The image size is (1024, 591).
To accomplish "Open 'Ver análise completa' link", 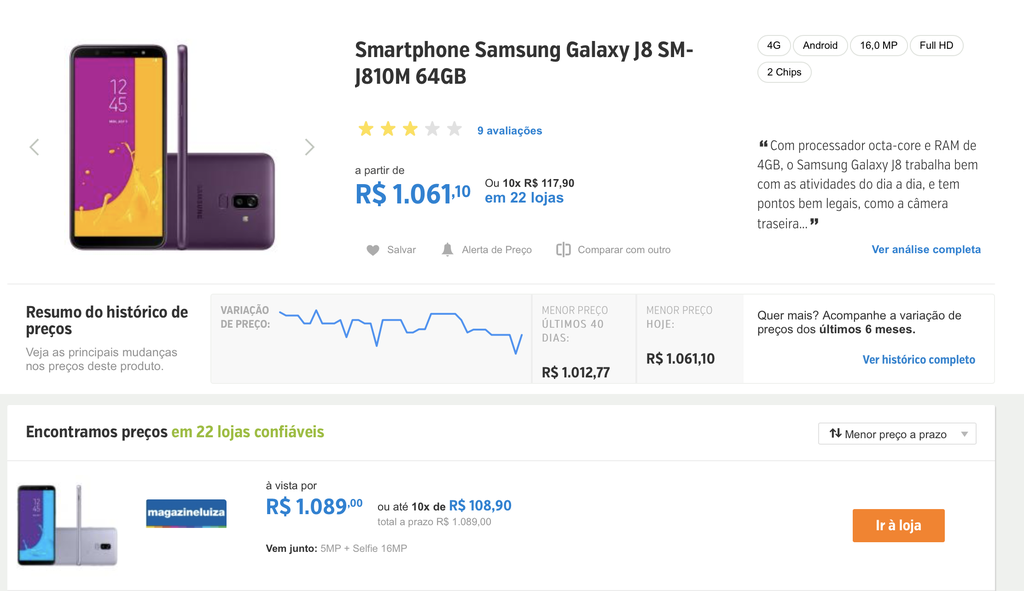I will 926,249.
